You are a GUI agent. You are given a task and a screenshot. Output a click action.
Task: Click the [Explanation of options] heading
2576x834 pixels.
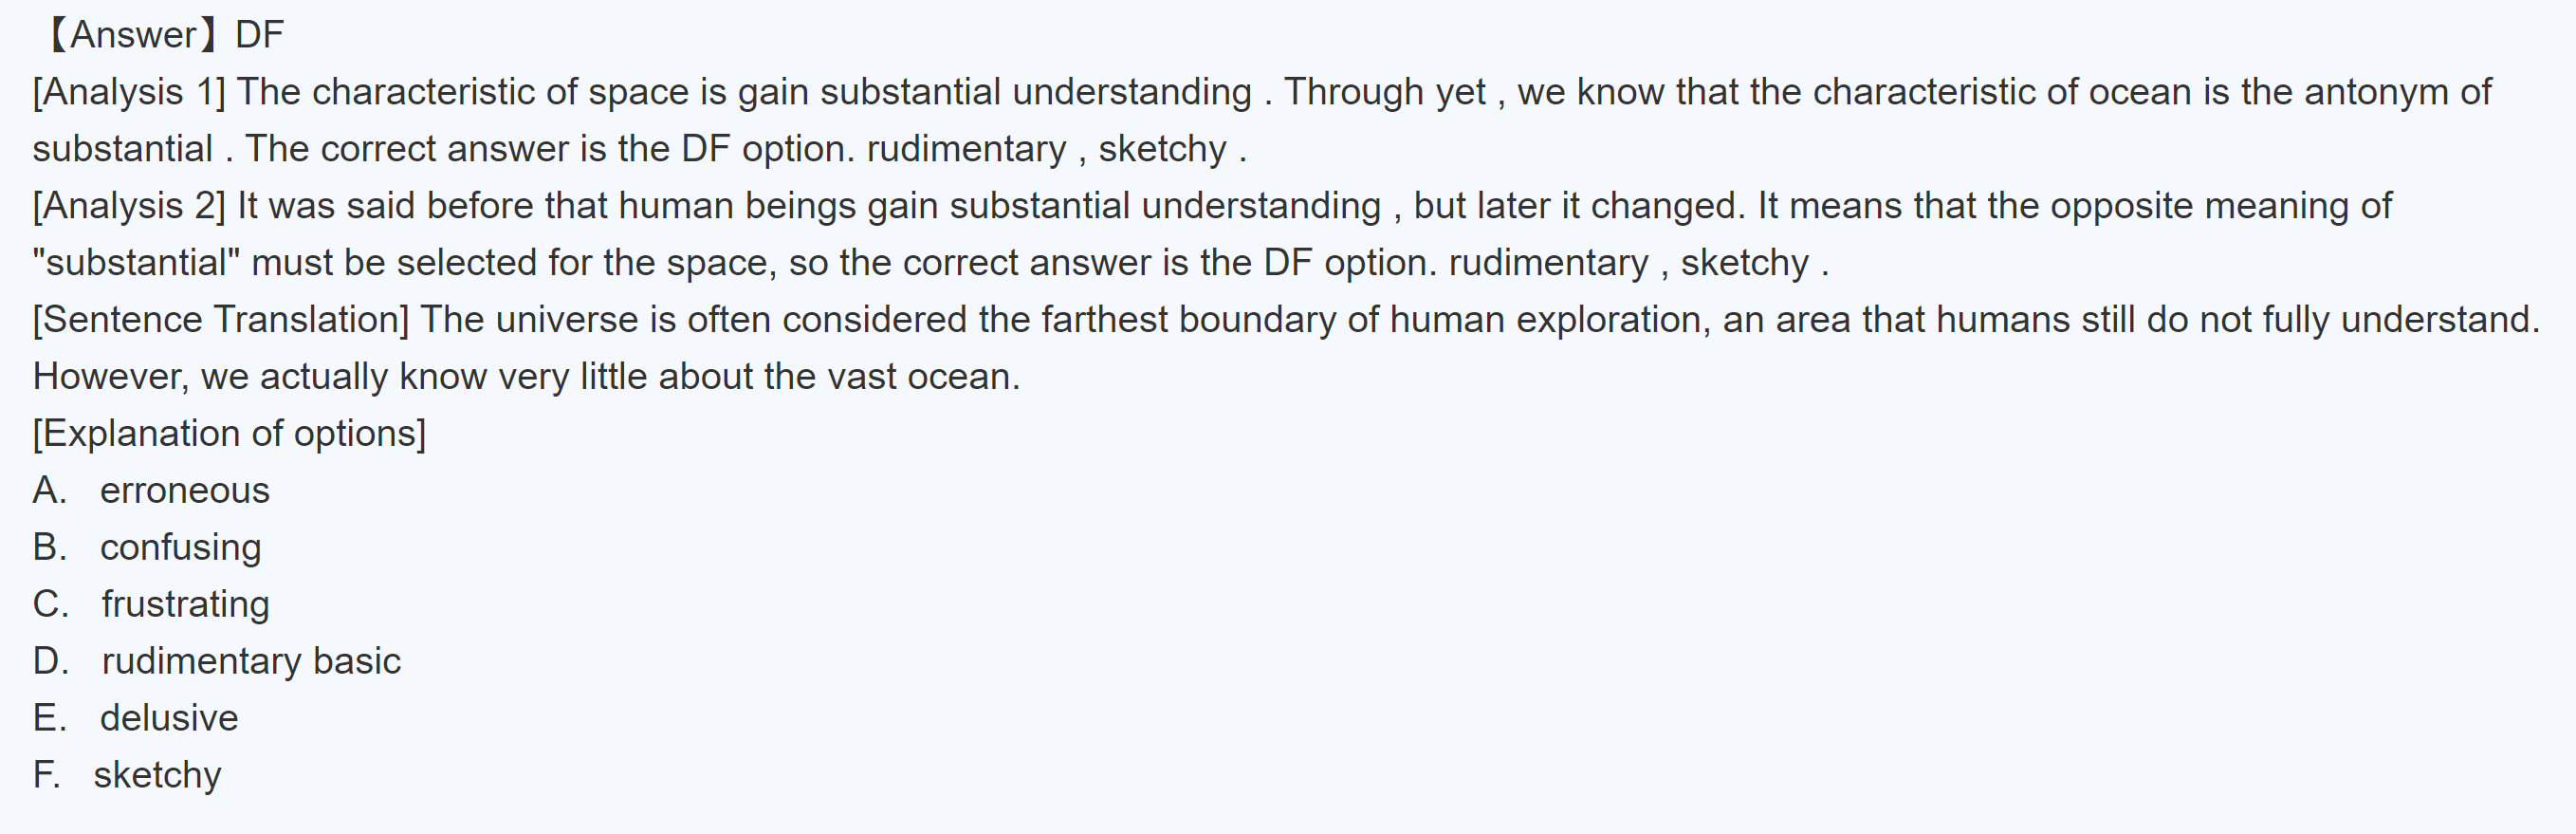(x=229, y=434)
